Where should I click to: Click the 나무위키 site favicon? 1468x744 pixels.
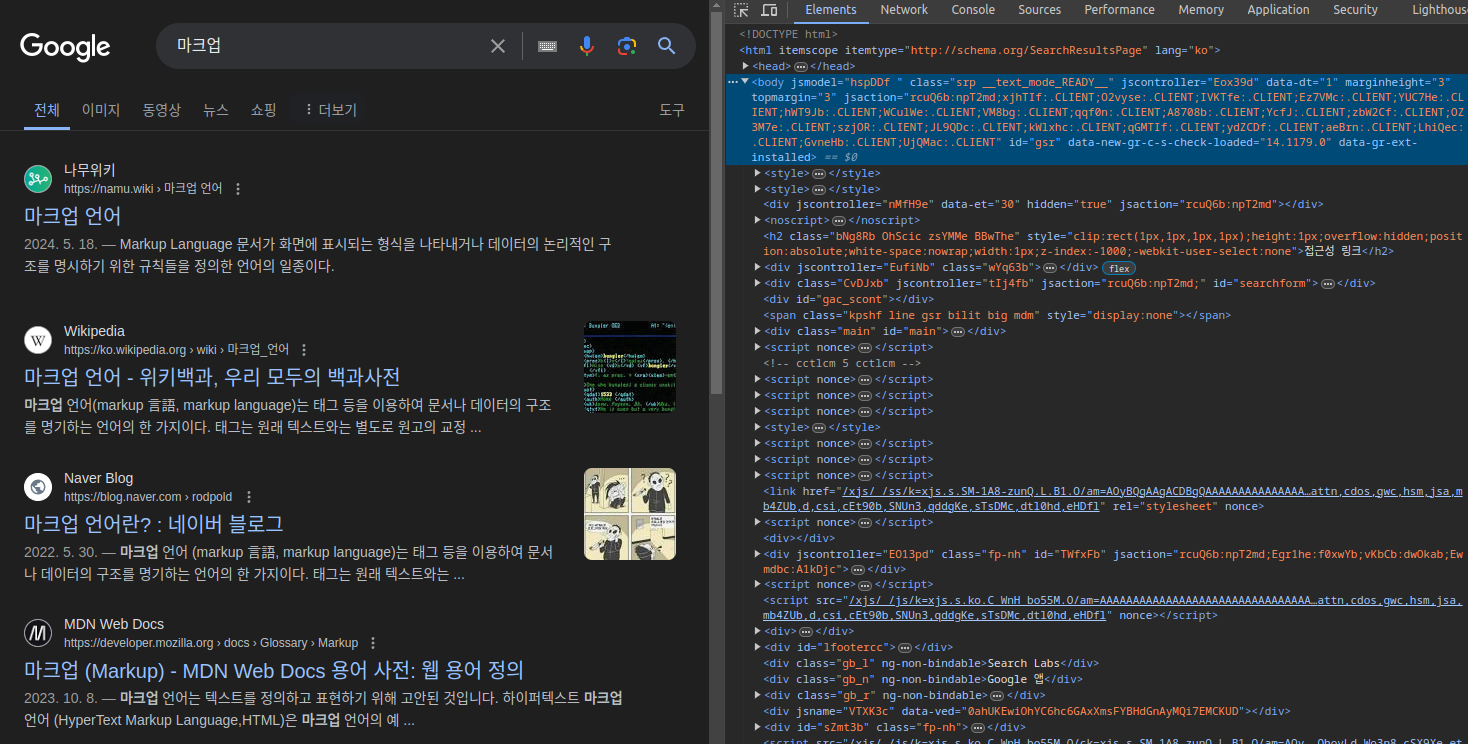tap(38, 179)
